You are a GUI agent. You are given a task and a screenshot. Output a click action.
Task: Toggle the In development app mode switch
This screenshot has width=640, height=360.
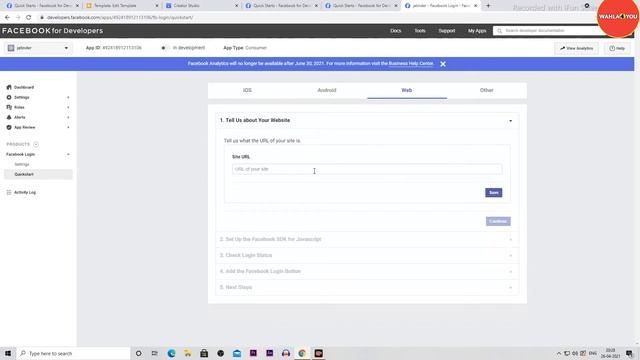click(164, 48)
